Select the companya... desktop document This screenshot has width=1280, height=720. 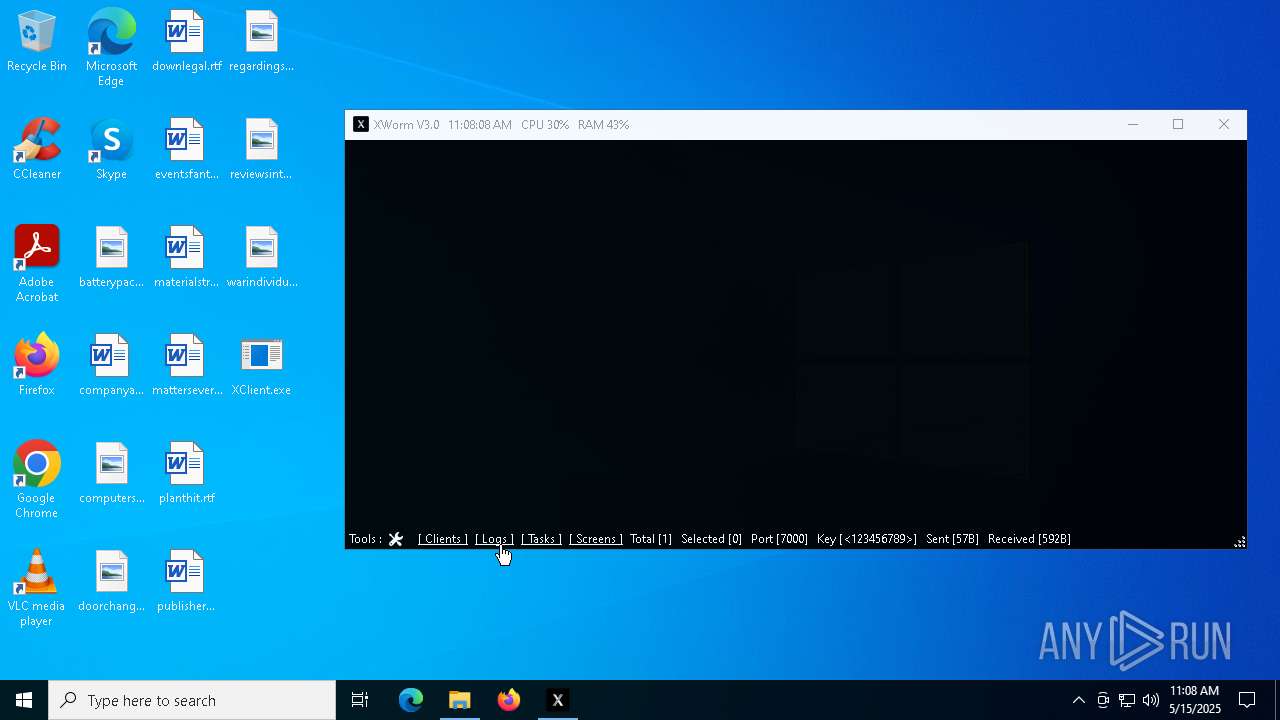click(111, 366)
